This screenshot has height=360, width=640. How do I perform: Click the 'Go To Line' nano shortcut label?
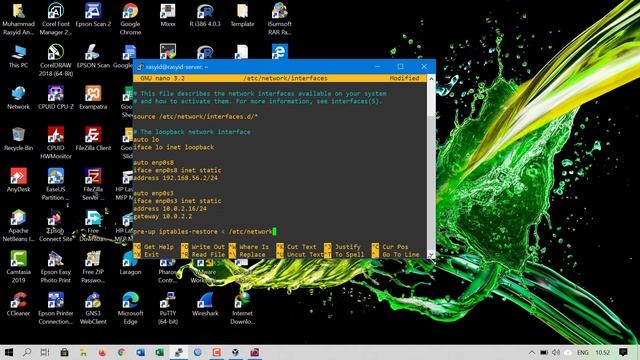401,254
